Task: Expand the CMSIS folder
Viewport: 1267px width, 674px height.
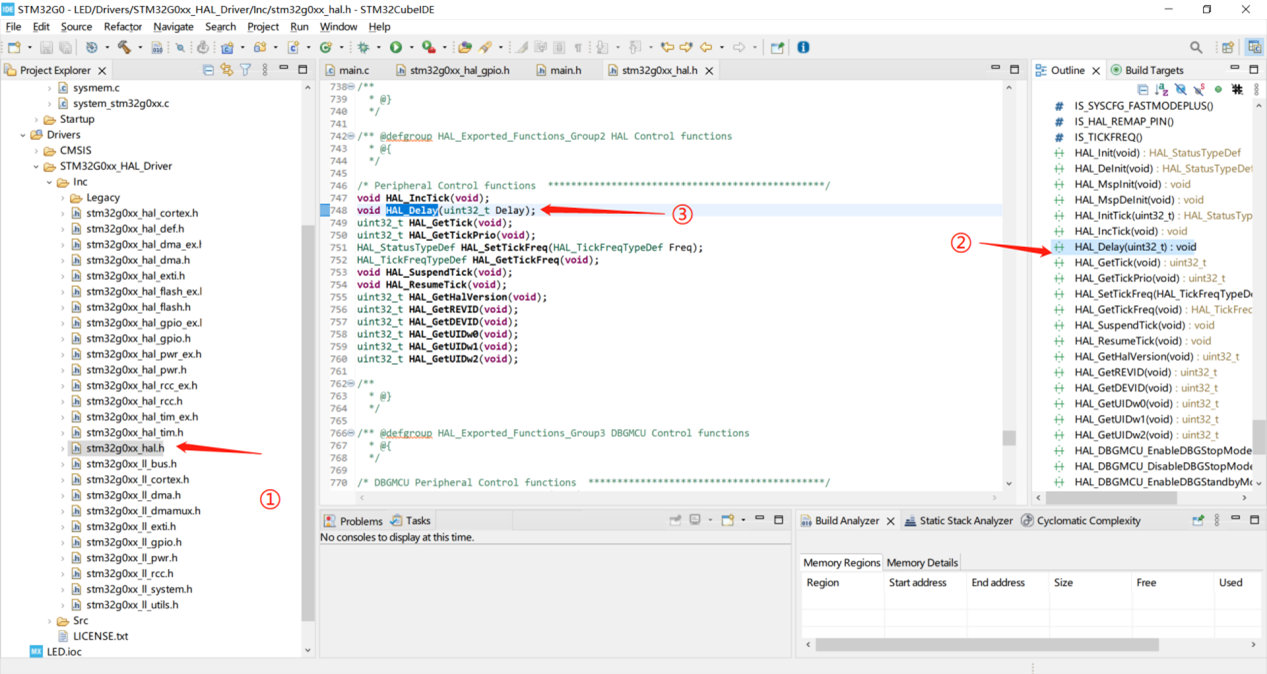Action: 36,151
